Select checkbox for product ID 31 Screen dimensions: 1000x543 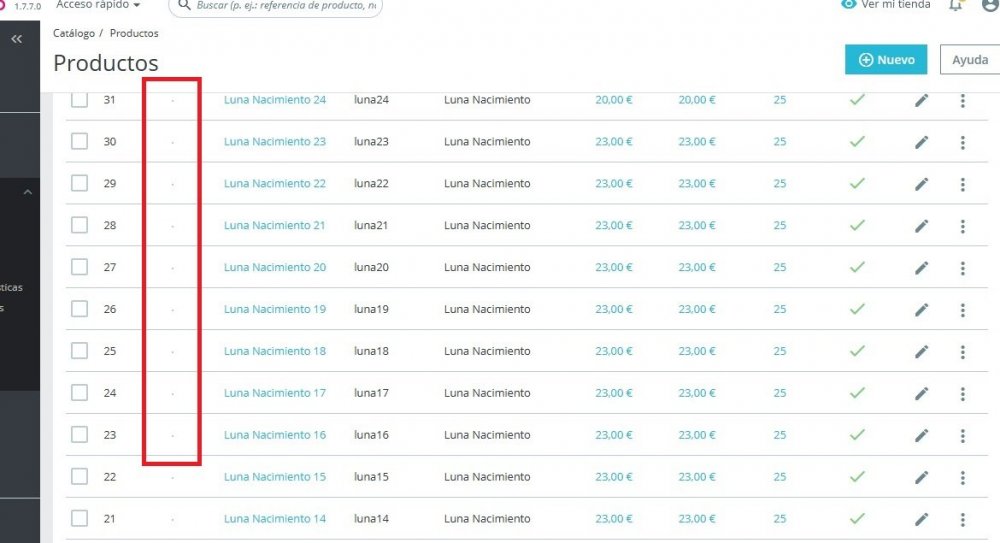point(79,100)
